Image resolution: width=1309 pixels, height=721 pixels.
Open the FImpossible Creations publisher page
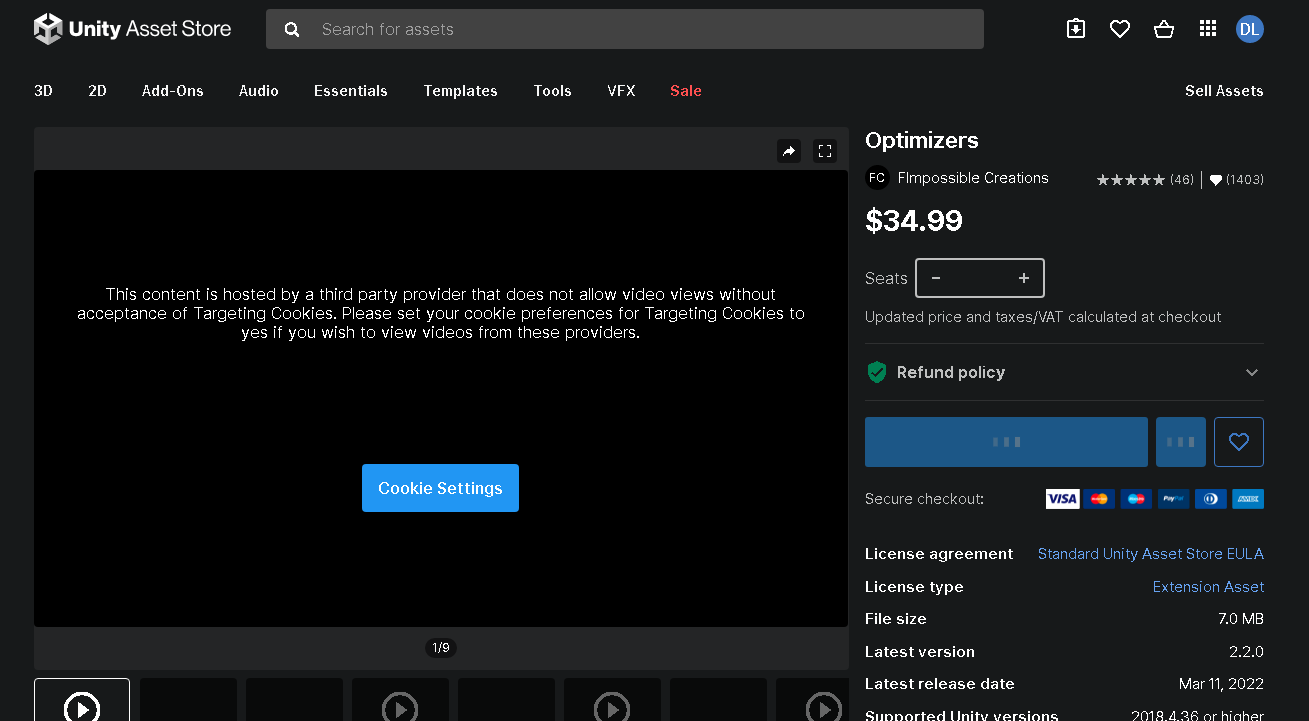[x=973, y=178]
